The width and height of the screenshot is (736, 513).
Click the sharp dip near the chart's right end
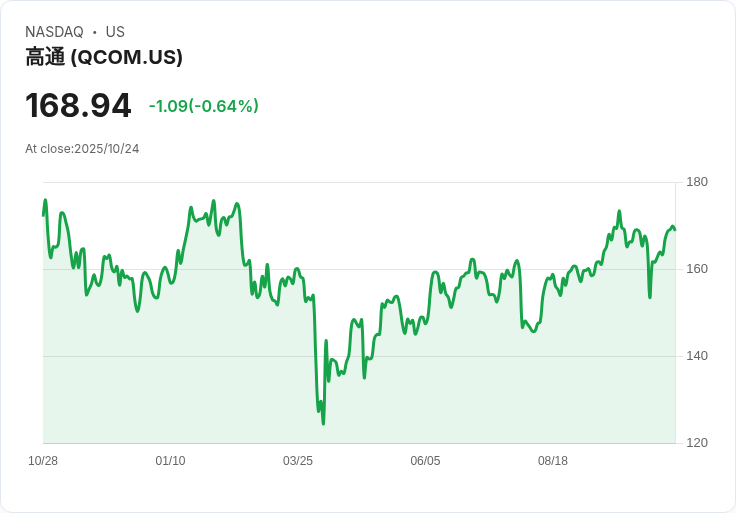650,296
